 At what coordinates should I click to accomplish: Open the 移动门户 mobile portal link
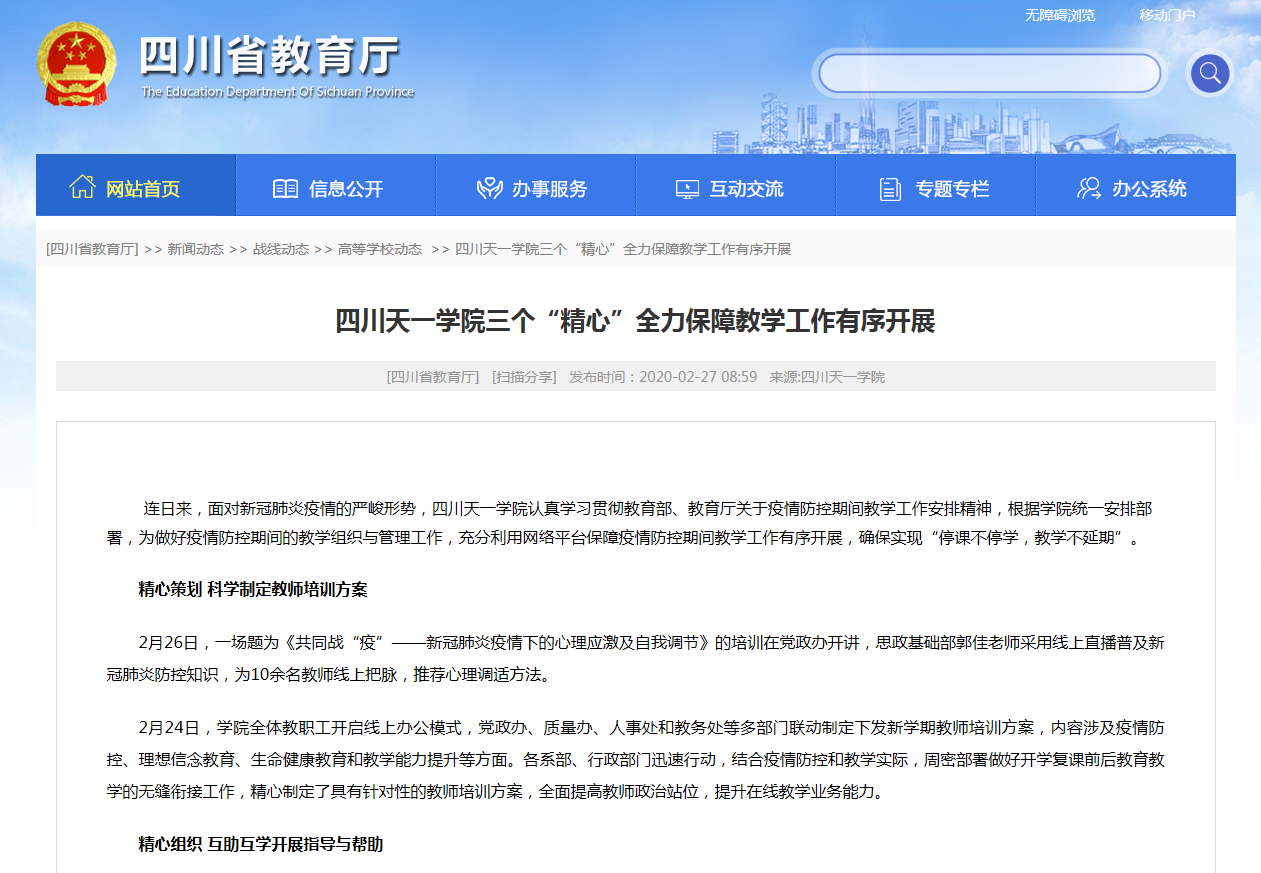[1167, 15]
